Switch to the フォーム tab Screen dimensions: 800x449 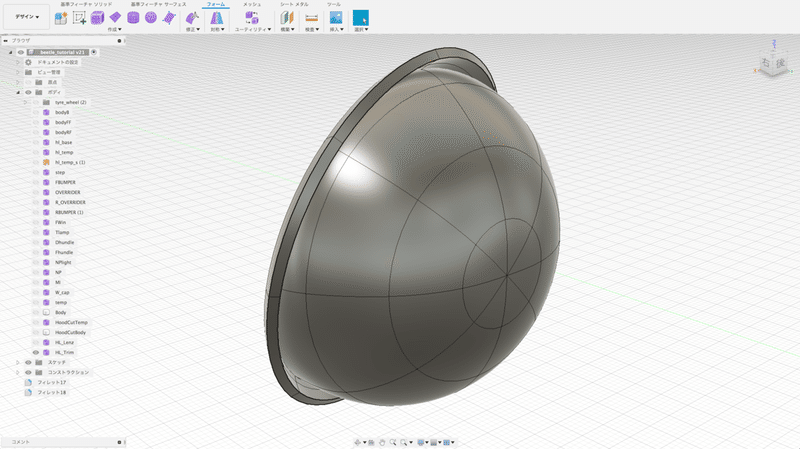pos(215,4)
